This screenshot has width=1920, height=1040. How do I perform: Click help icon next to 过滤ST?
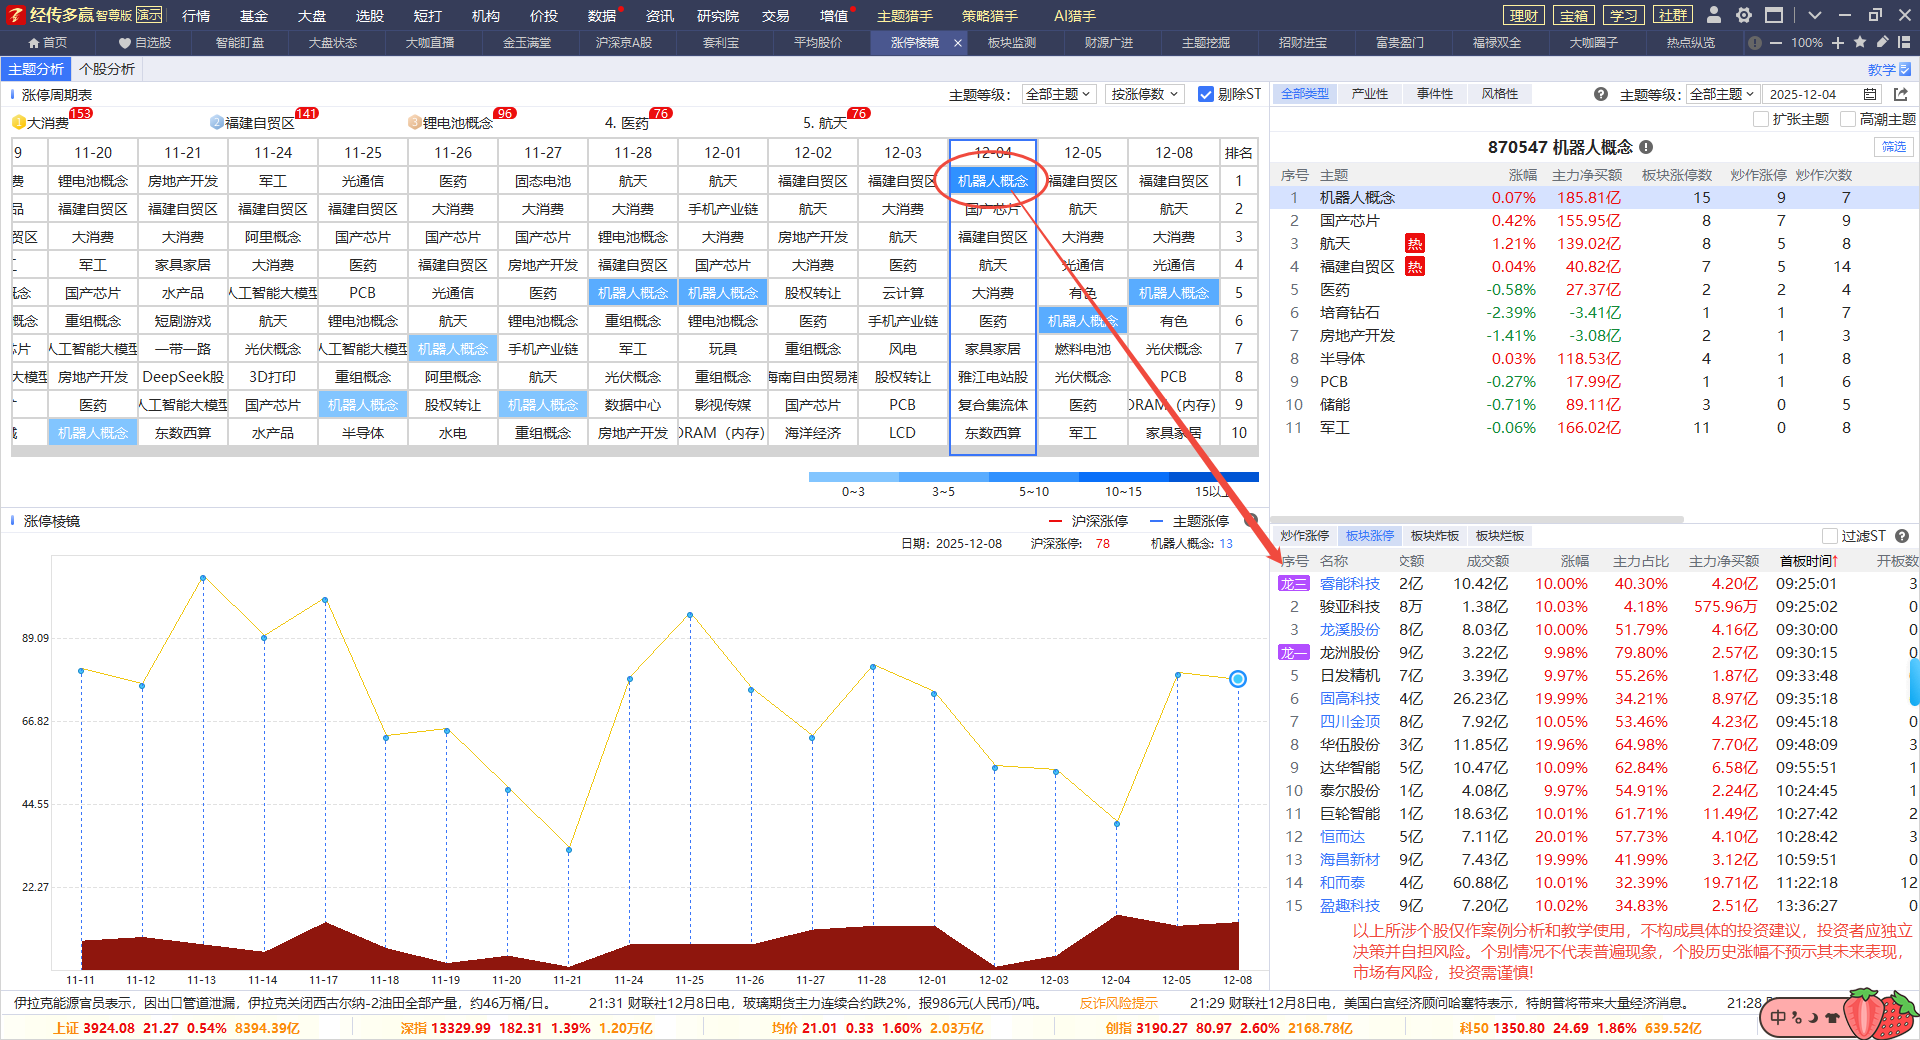tap(1902, 536)
